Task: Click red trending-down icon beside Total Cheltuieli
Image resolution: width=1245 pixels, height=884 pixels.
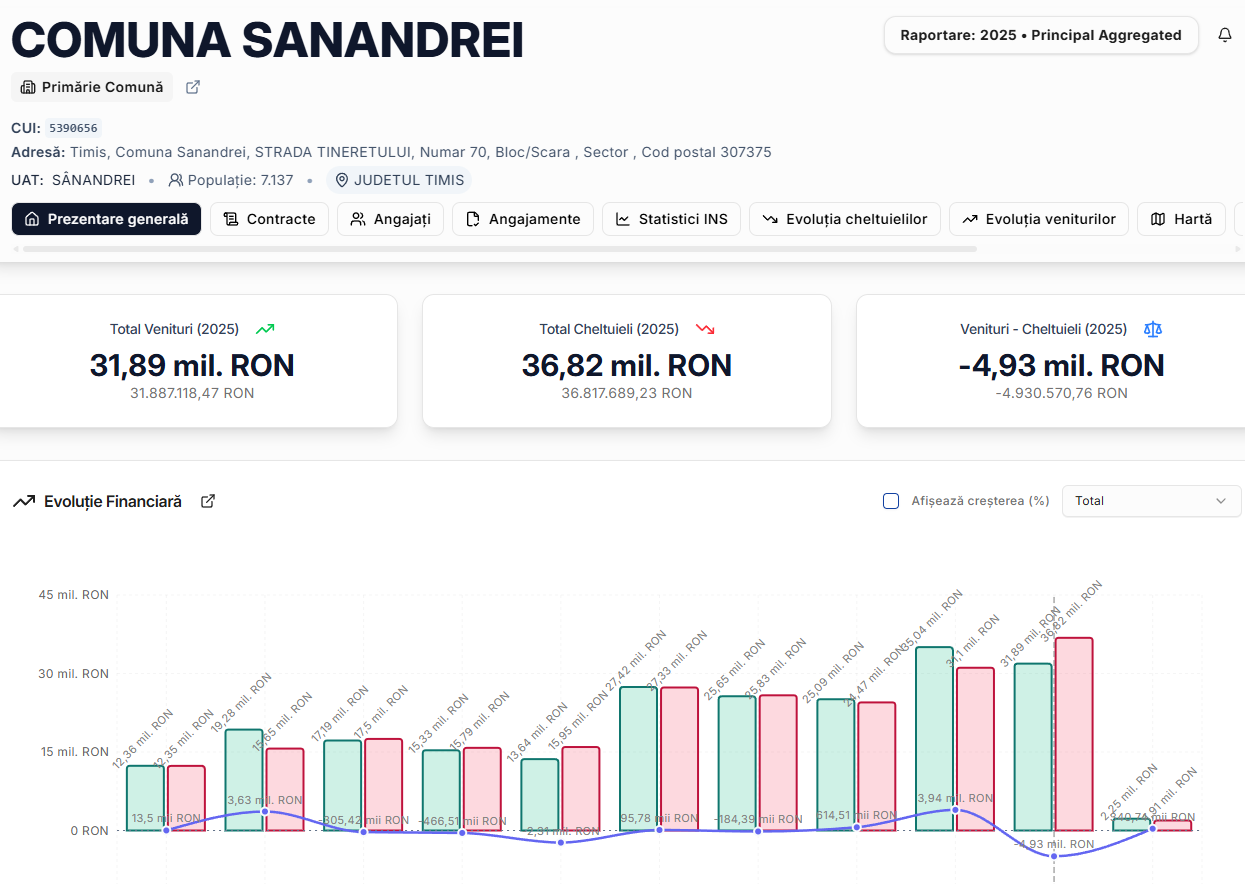Action: click(705, 329)
